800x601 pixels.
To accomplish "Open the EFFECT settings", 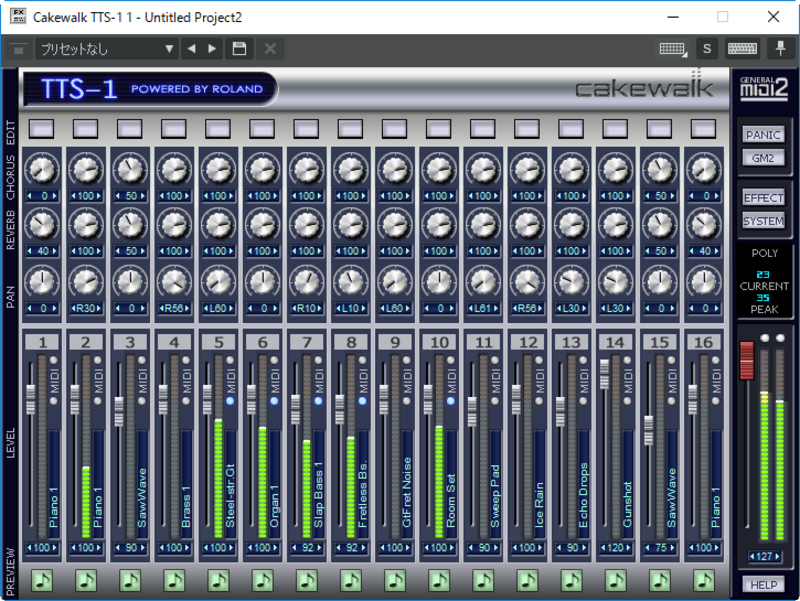I will pyautogui.click(x=763, y=197).
